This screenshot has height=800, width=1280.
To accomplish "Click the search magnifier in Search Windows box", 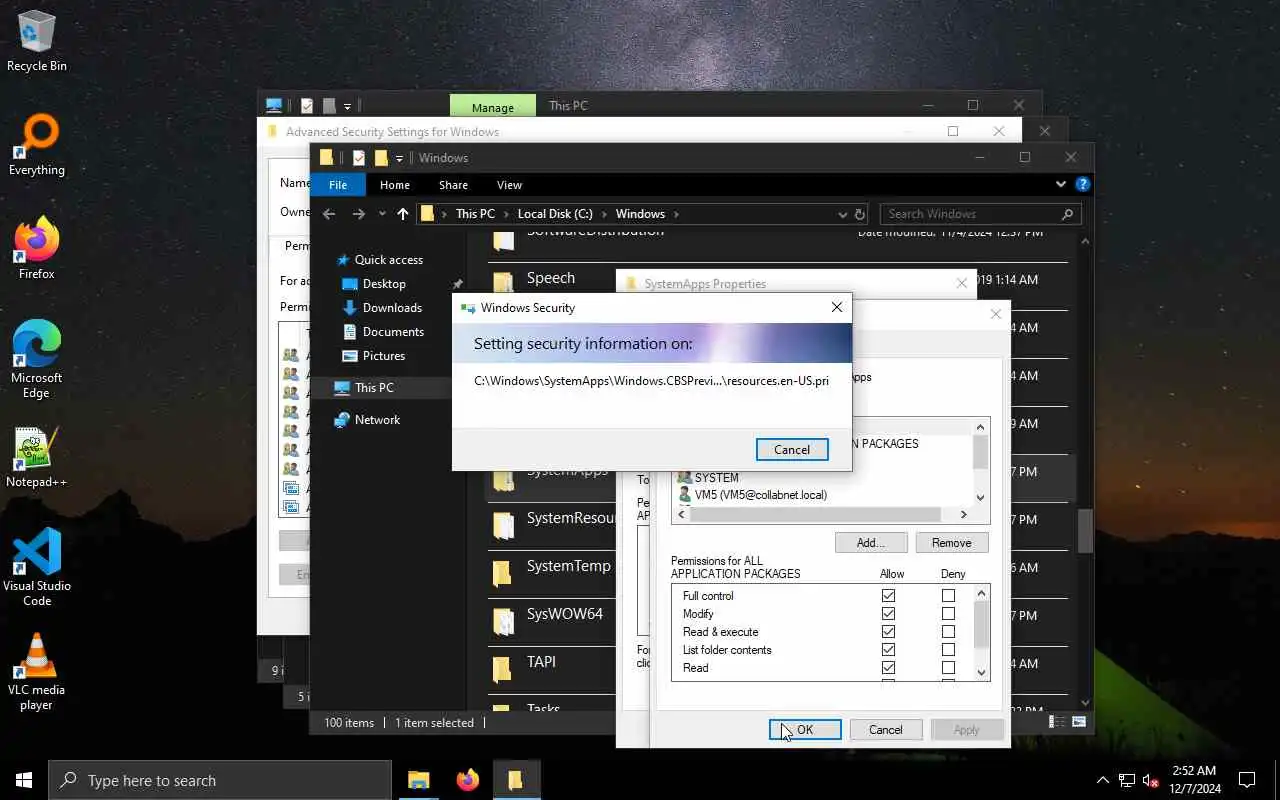I will [1067, 214].
